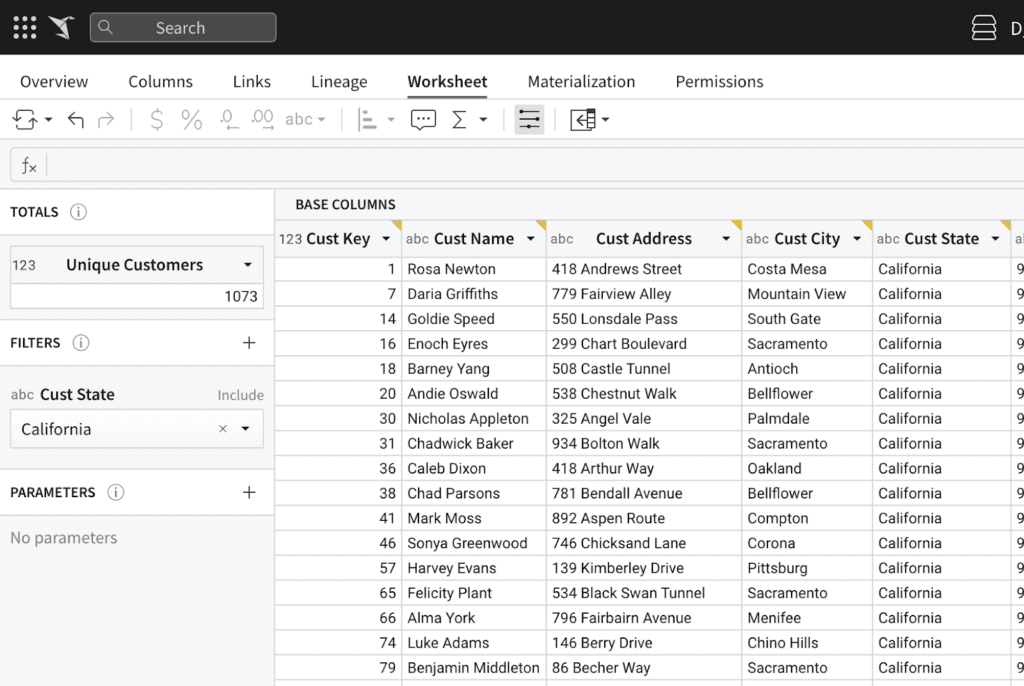The height and width of the screenshot is (686, 1024).
Task: Switch to the Materialization tab
Action: (581, 82)
